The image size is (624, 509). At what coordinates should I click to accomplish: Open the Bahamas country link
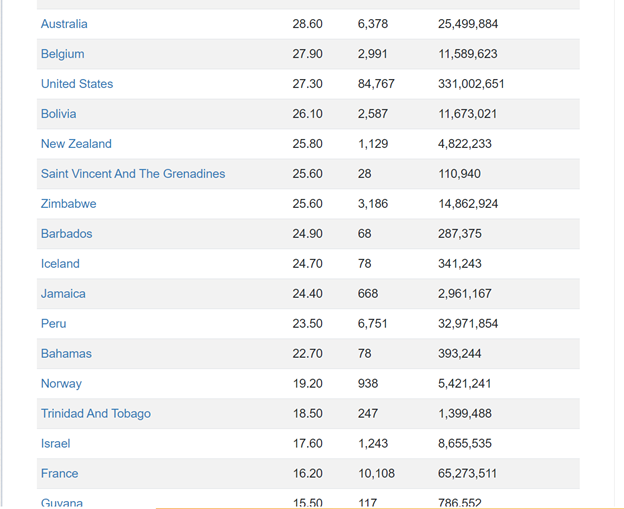(x=66, y=354)
